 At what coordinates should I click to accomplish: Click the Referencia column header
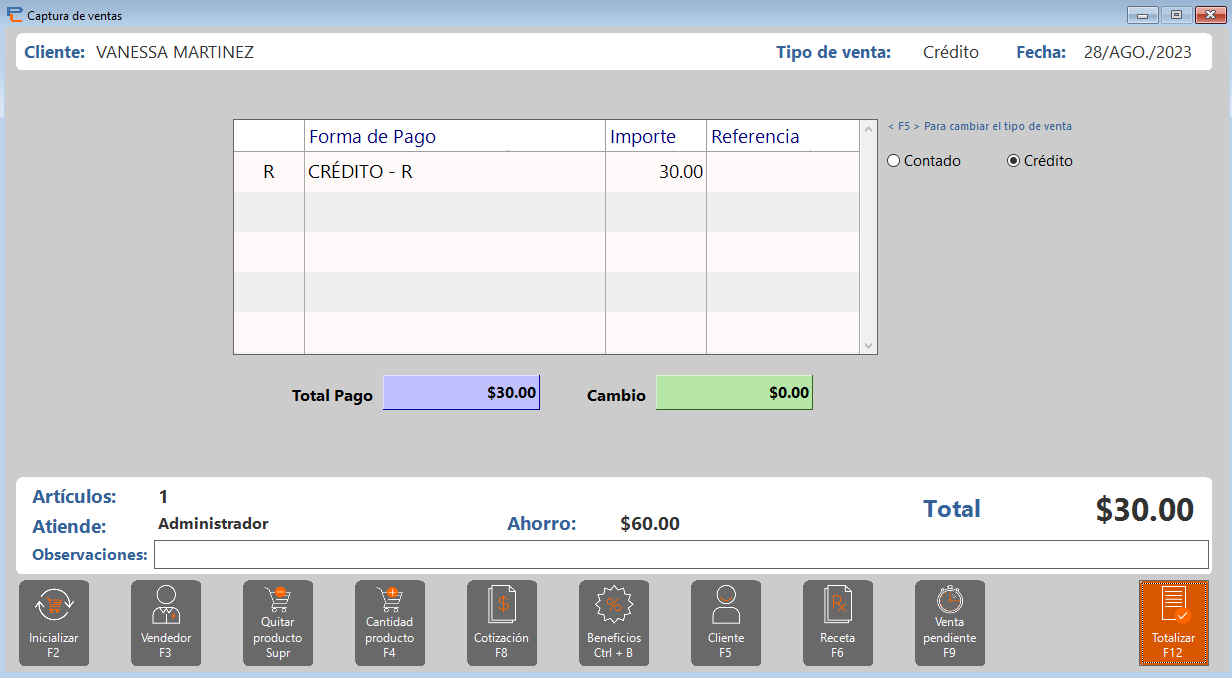[x=782, y=137]
